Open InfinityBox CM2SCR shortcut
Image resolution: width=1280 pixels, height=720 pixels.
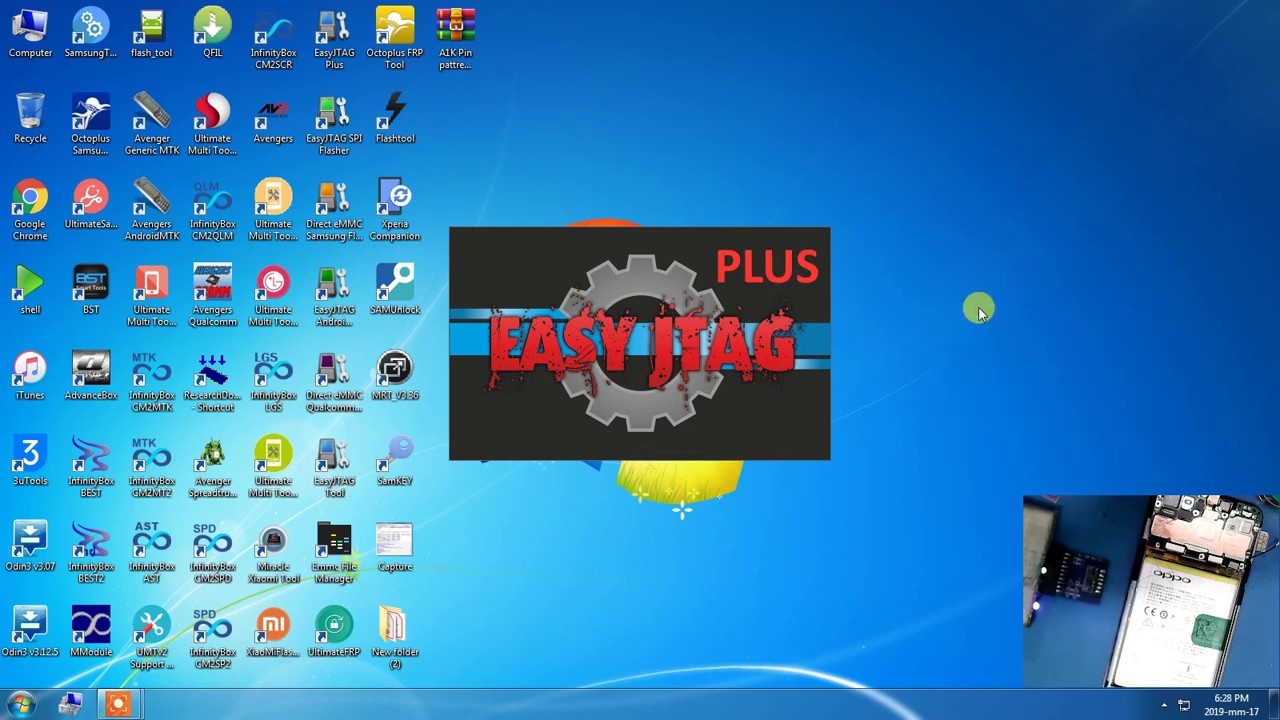(x=273, y=40)
